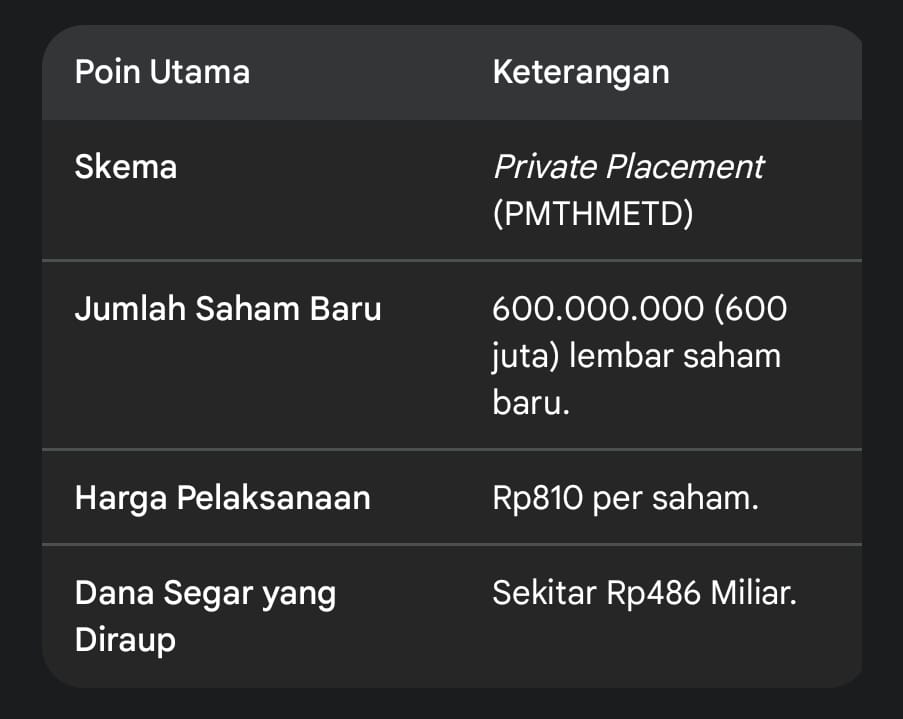Click the word "Miliar." in funds row
Screen dimensions: 903x719
click(753, 593)
